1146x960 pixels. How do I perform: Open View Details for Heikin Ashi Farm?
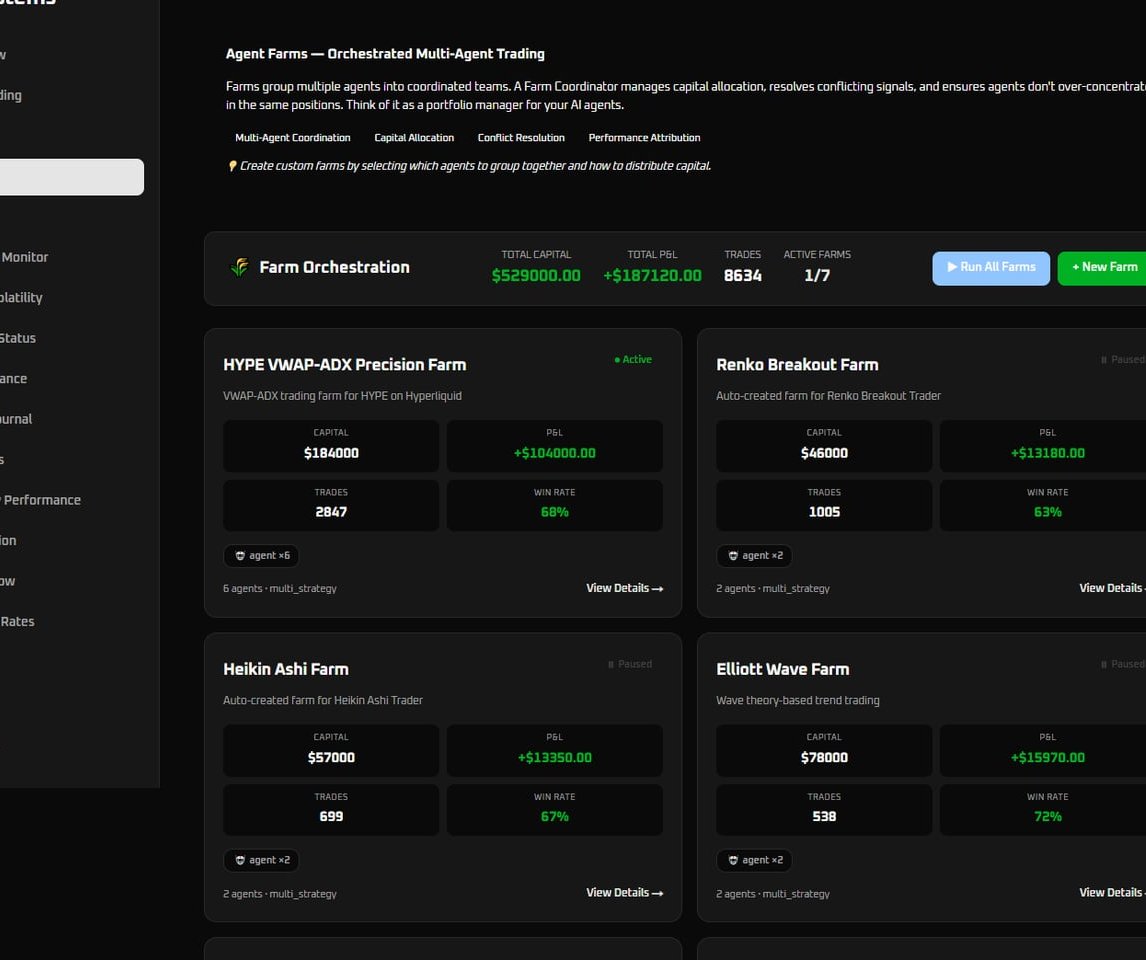click(x=624, y=892)
